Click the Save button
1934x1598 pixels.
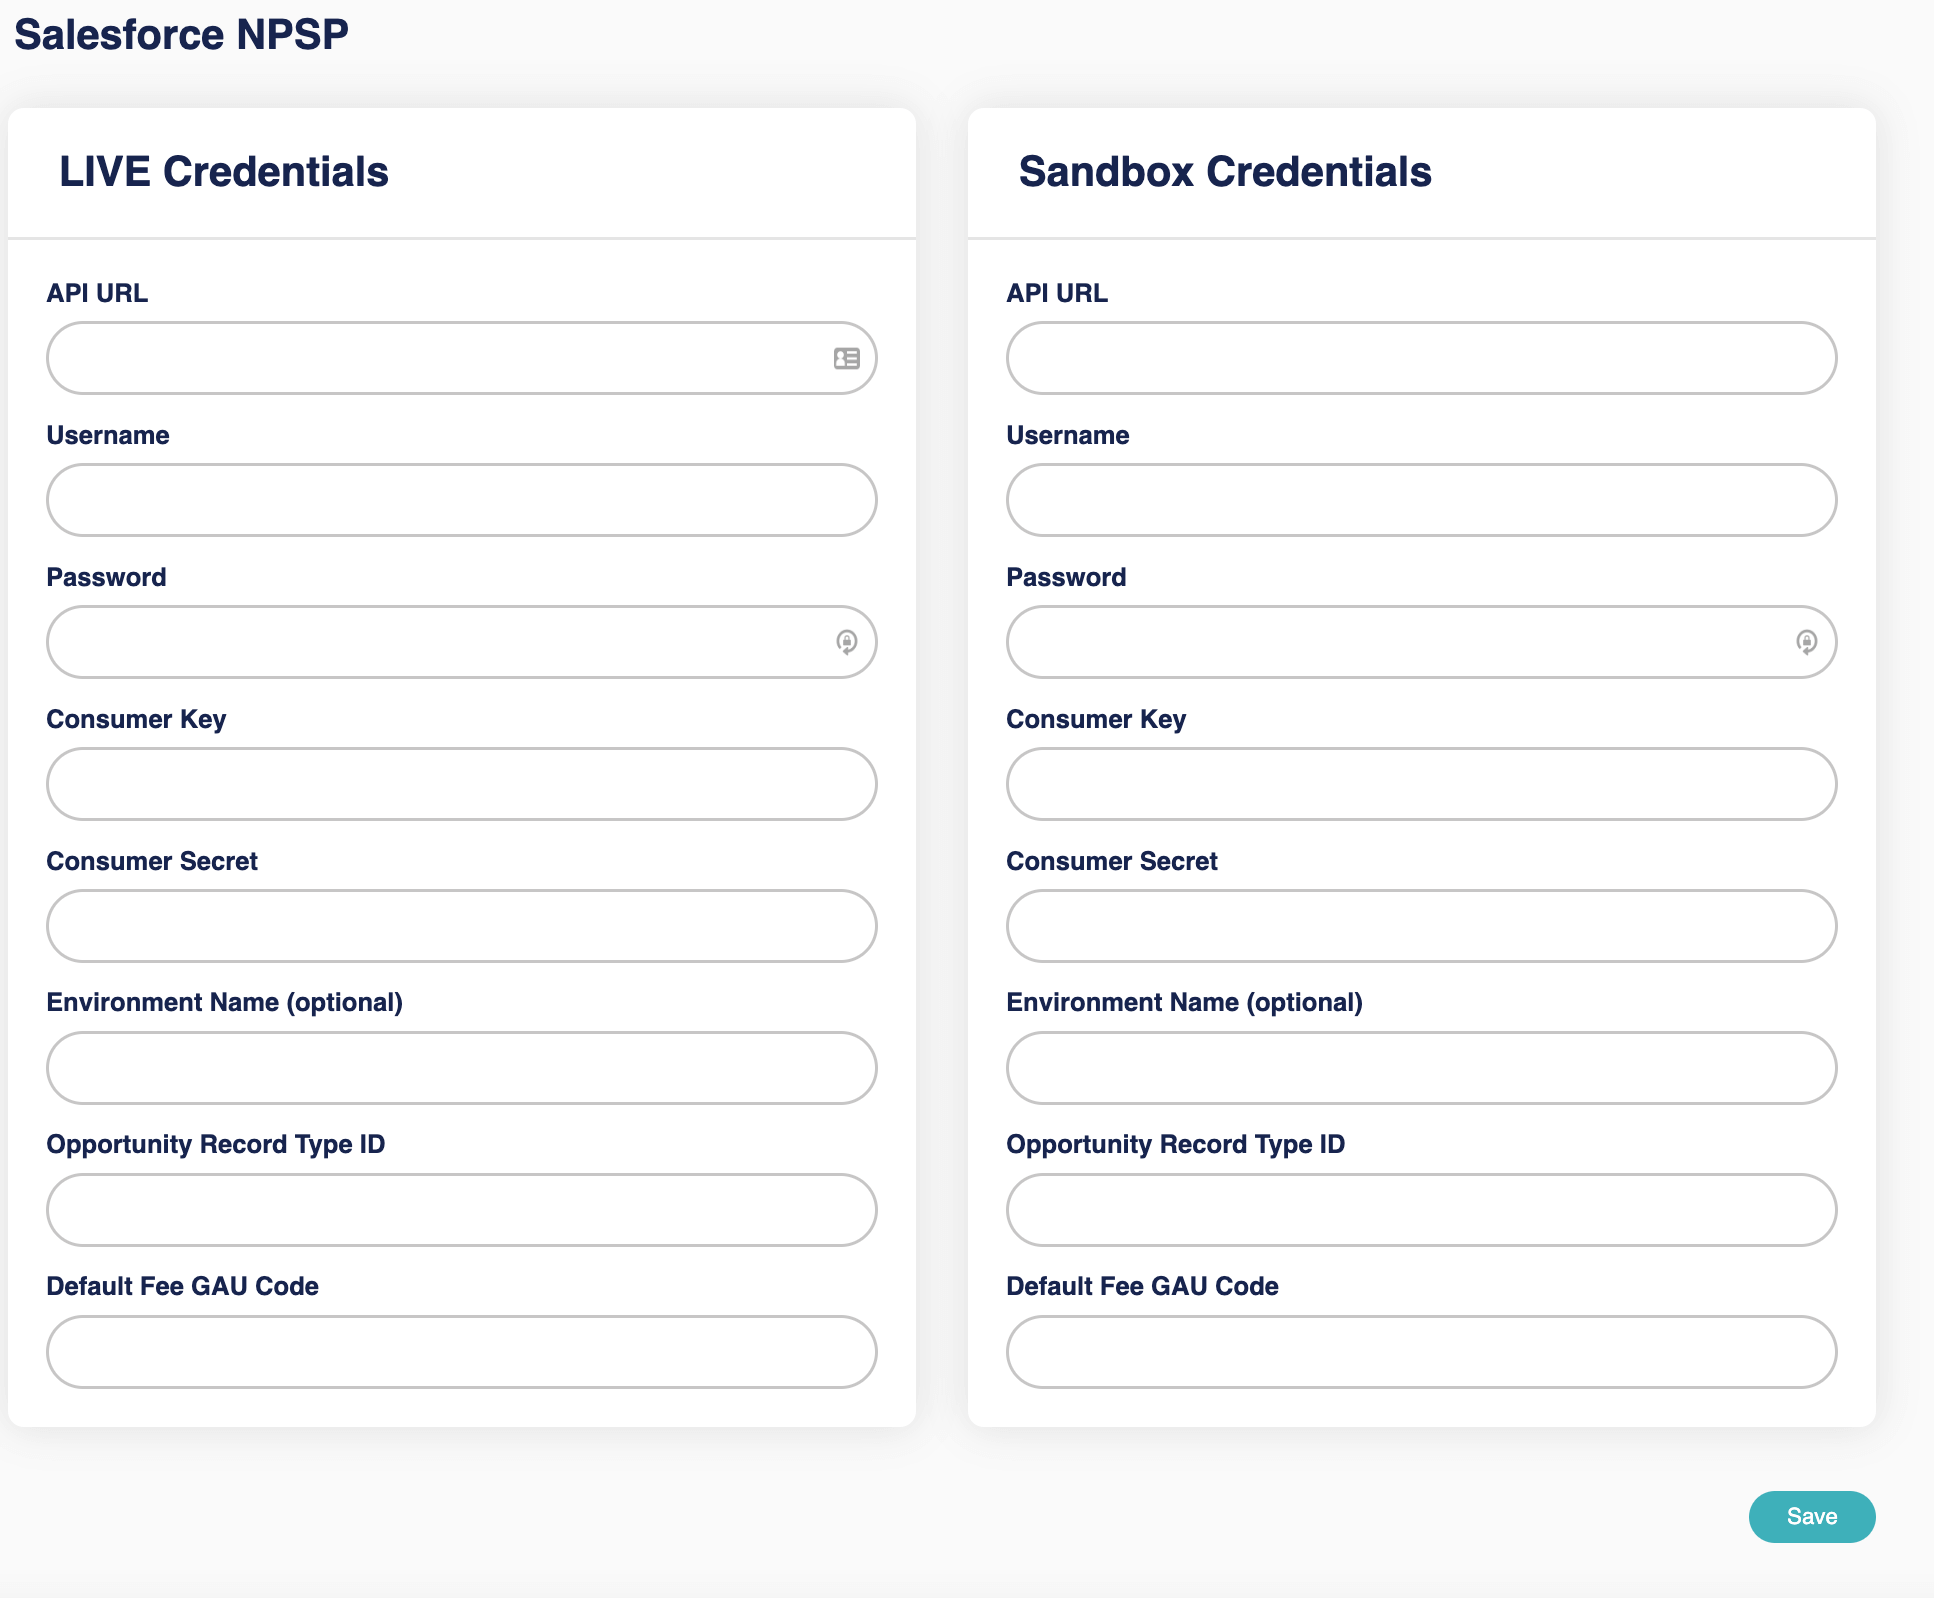[1811, 1516]
